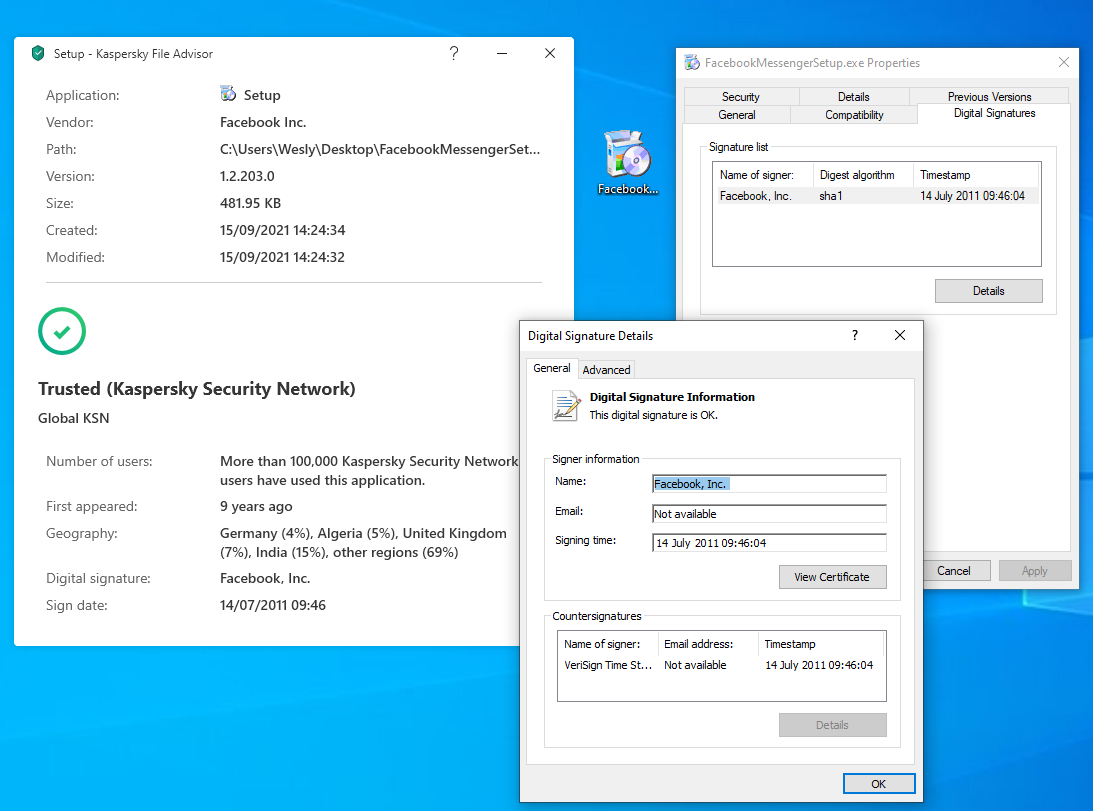Click the Sign date value 14/07/2011 09:46

click(x=273, y=605)
